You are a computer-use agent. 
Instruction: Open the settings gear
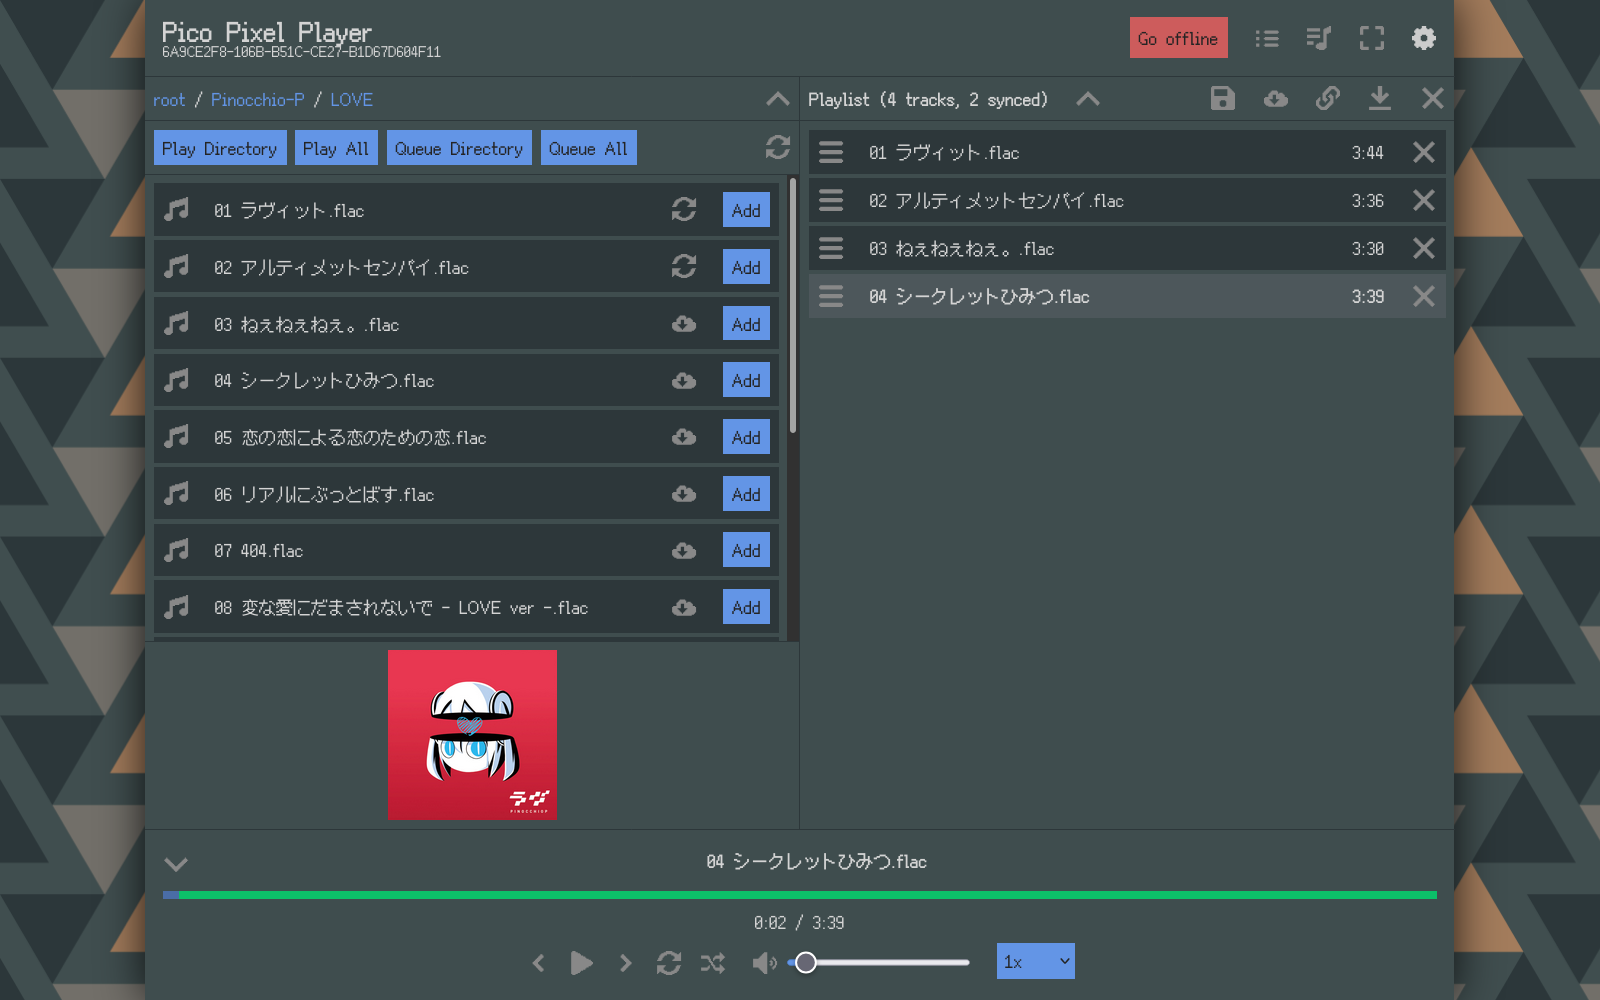[1423, 38]
